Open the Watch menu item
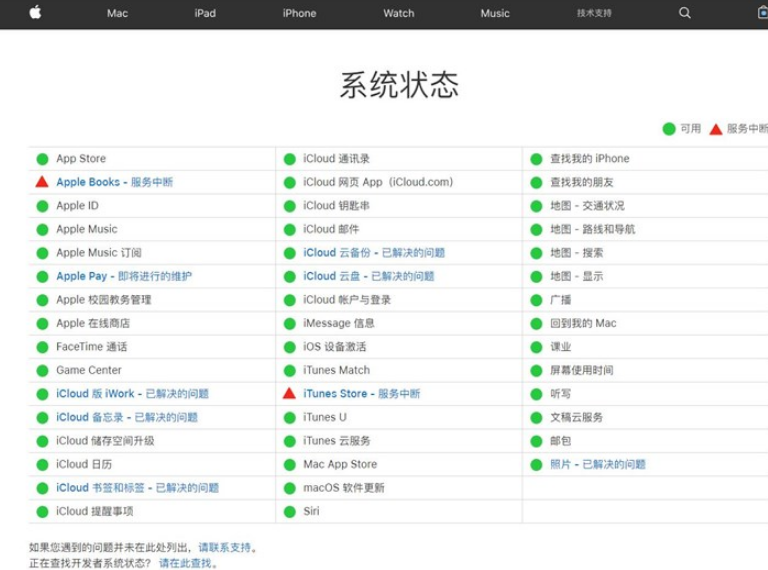Screen dimensions: 768x570 coord(399,13)
